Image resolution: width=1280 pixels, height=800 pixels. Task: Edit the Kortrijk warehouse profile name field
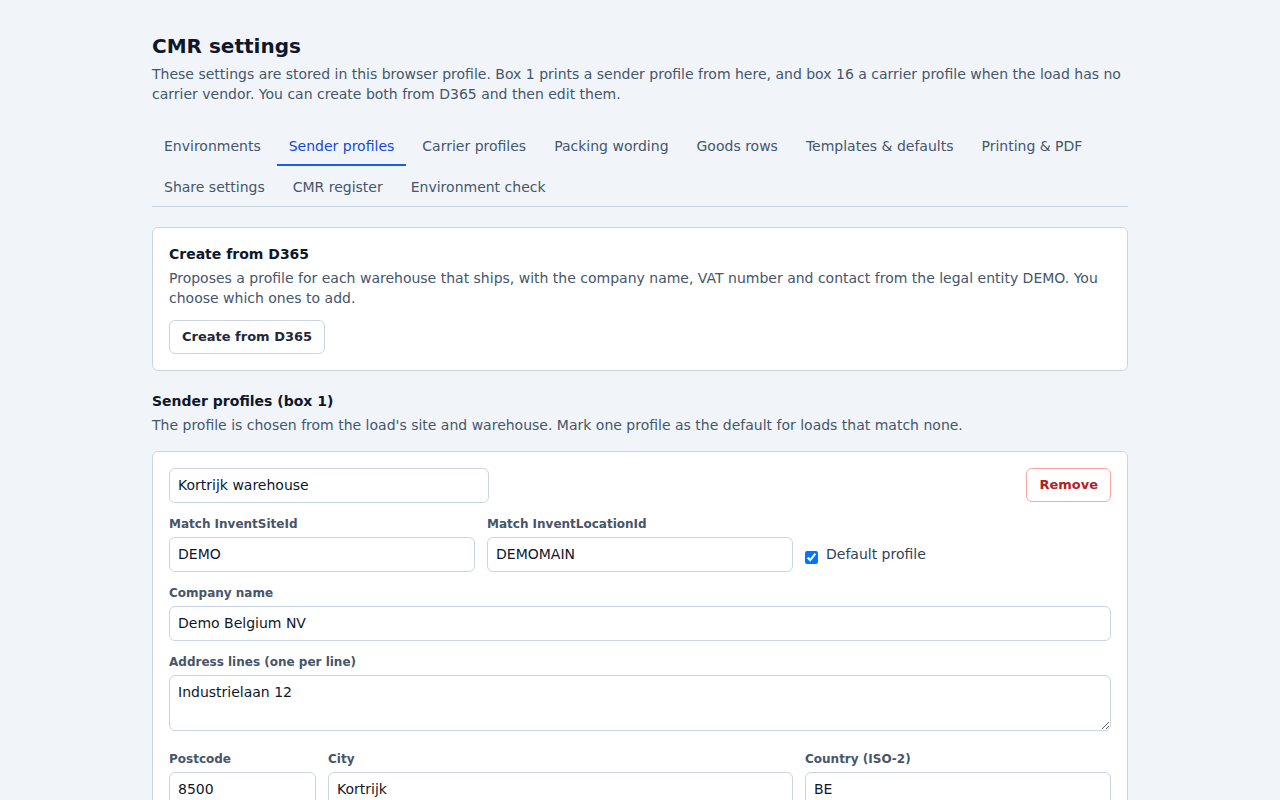(329, 485)
